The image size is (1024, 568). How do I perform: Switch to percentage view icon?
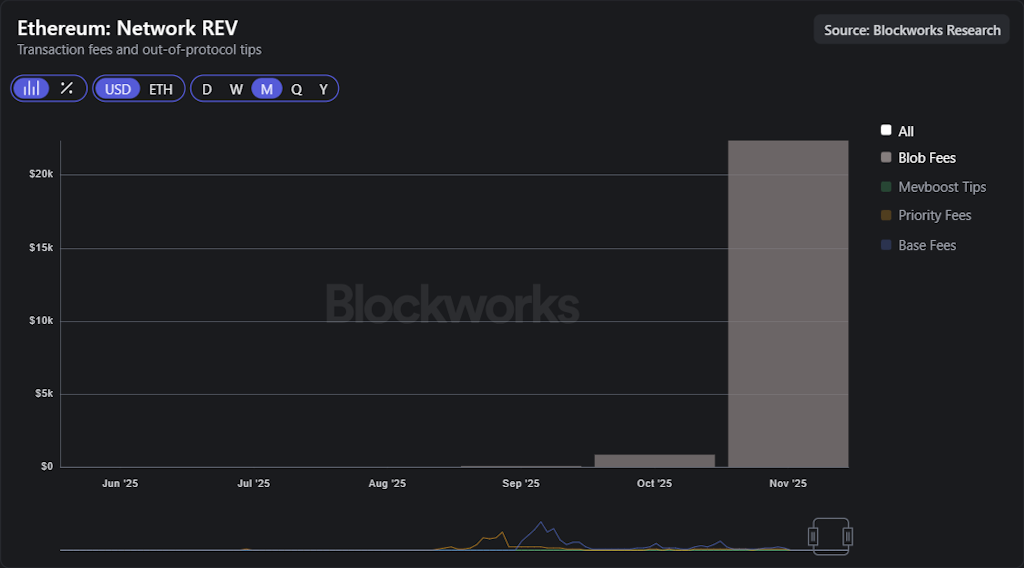[67, 89]
